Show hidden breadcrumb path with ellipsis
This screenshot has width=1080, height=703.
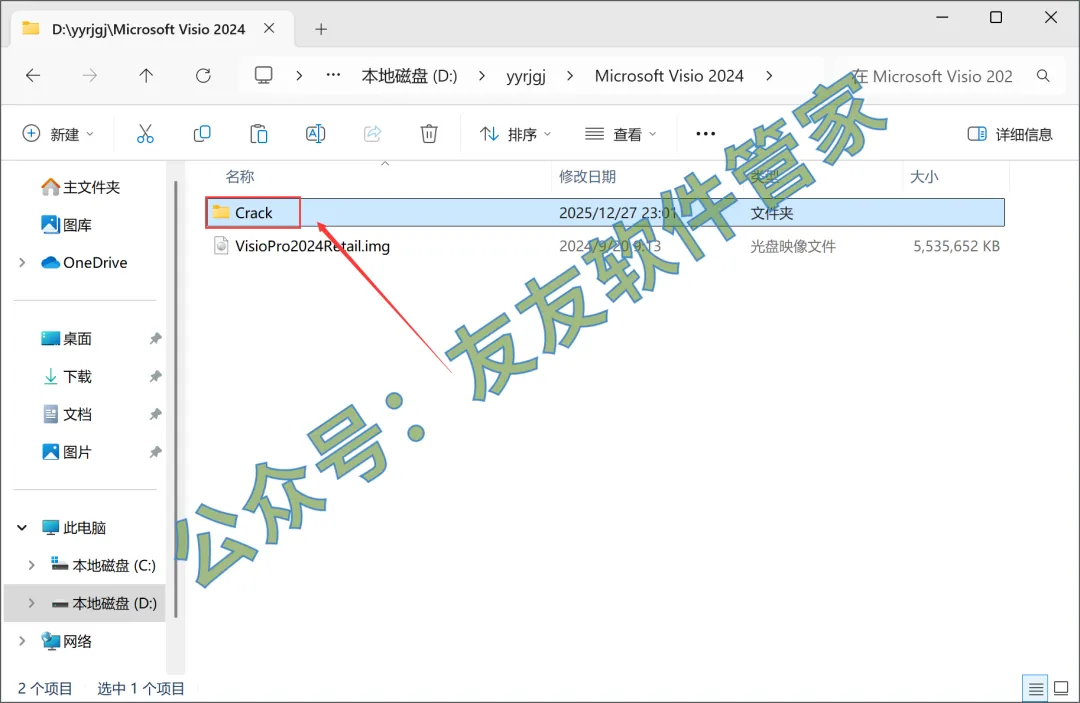(333, 75)
